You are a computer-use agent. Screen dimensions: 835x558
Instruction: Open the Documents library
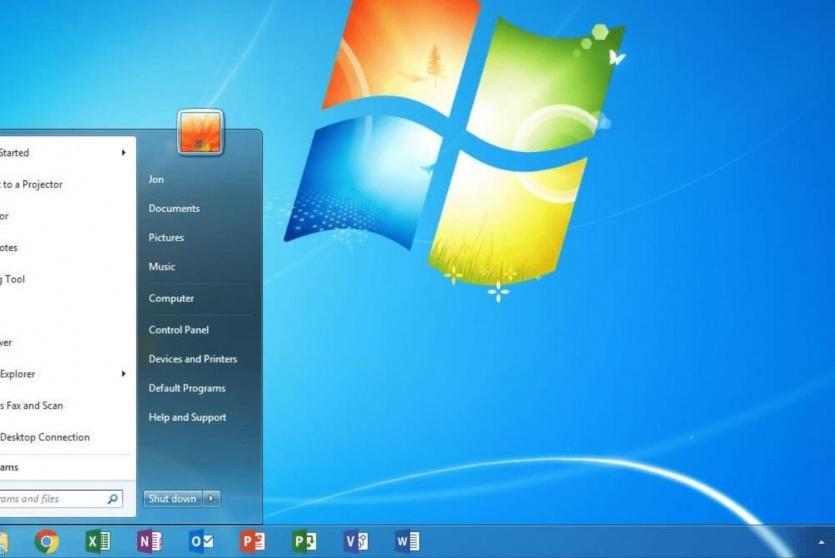pos(174,209)
